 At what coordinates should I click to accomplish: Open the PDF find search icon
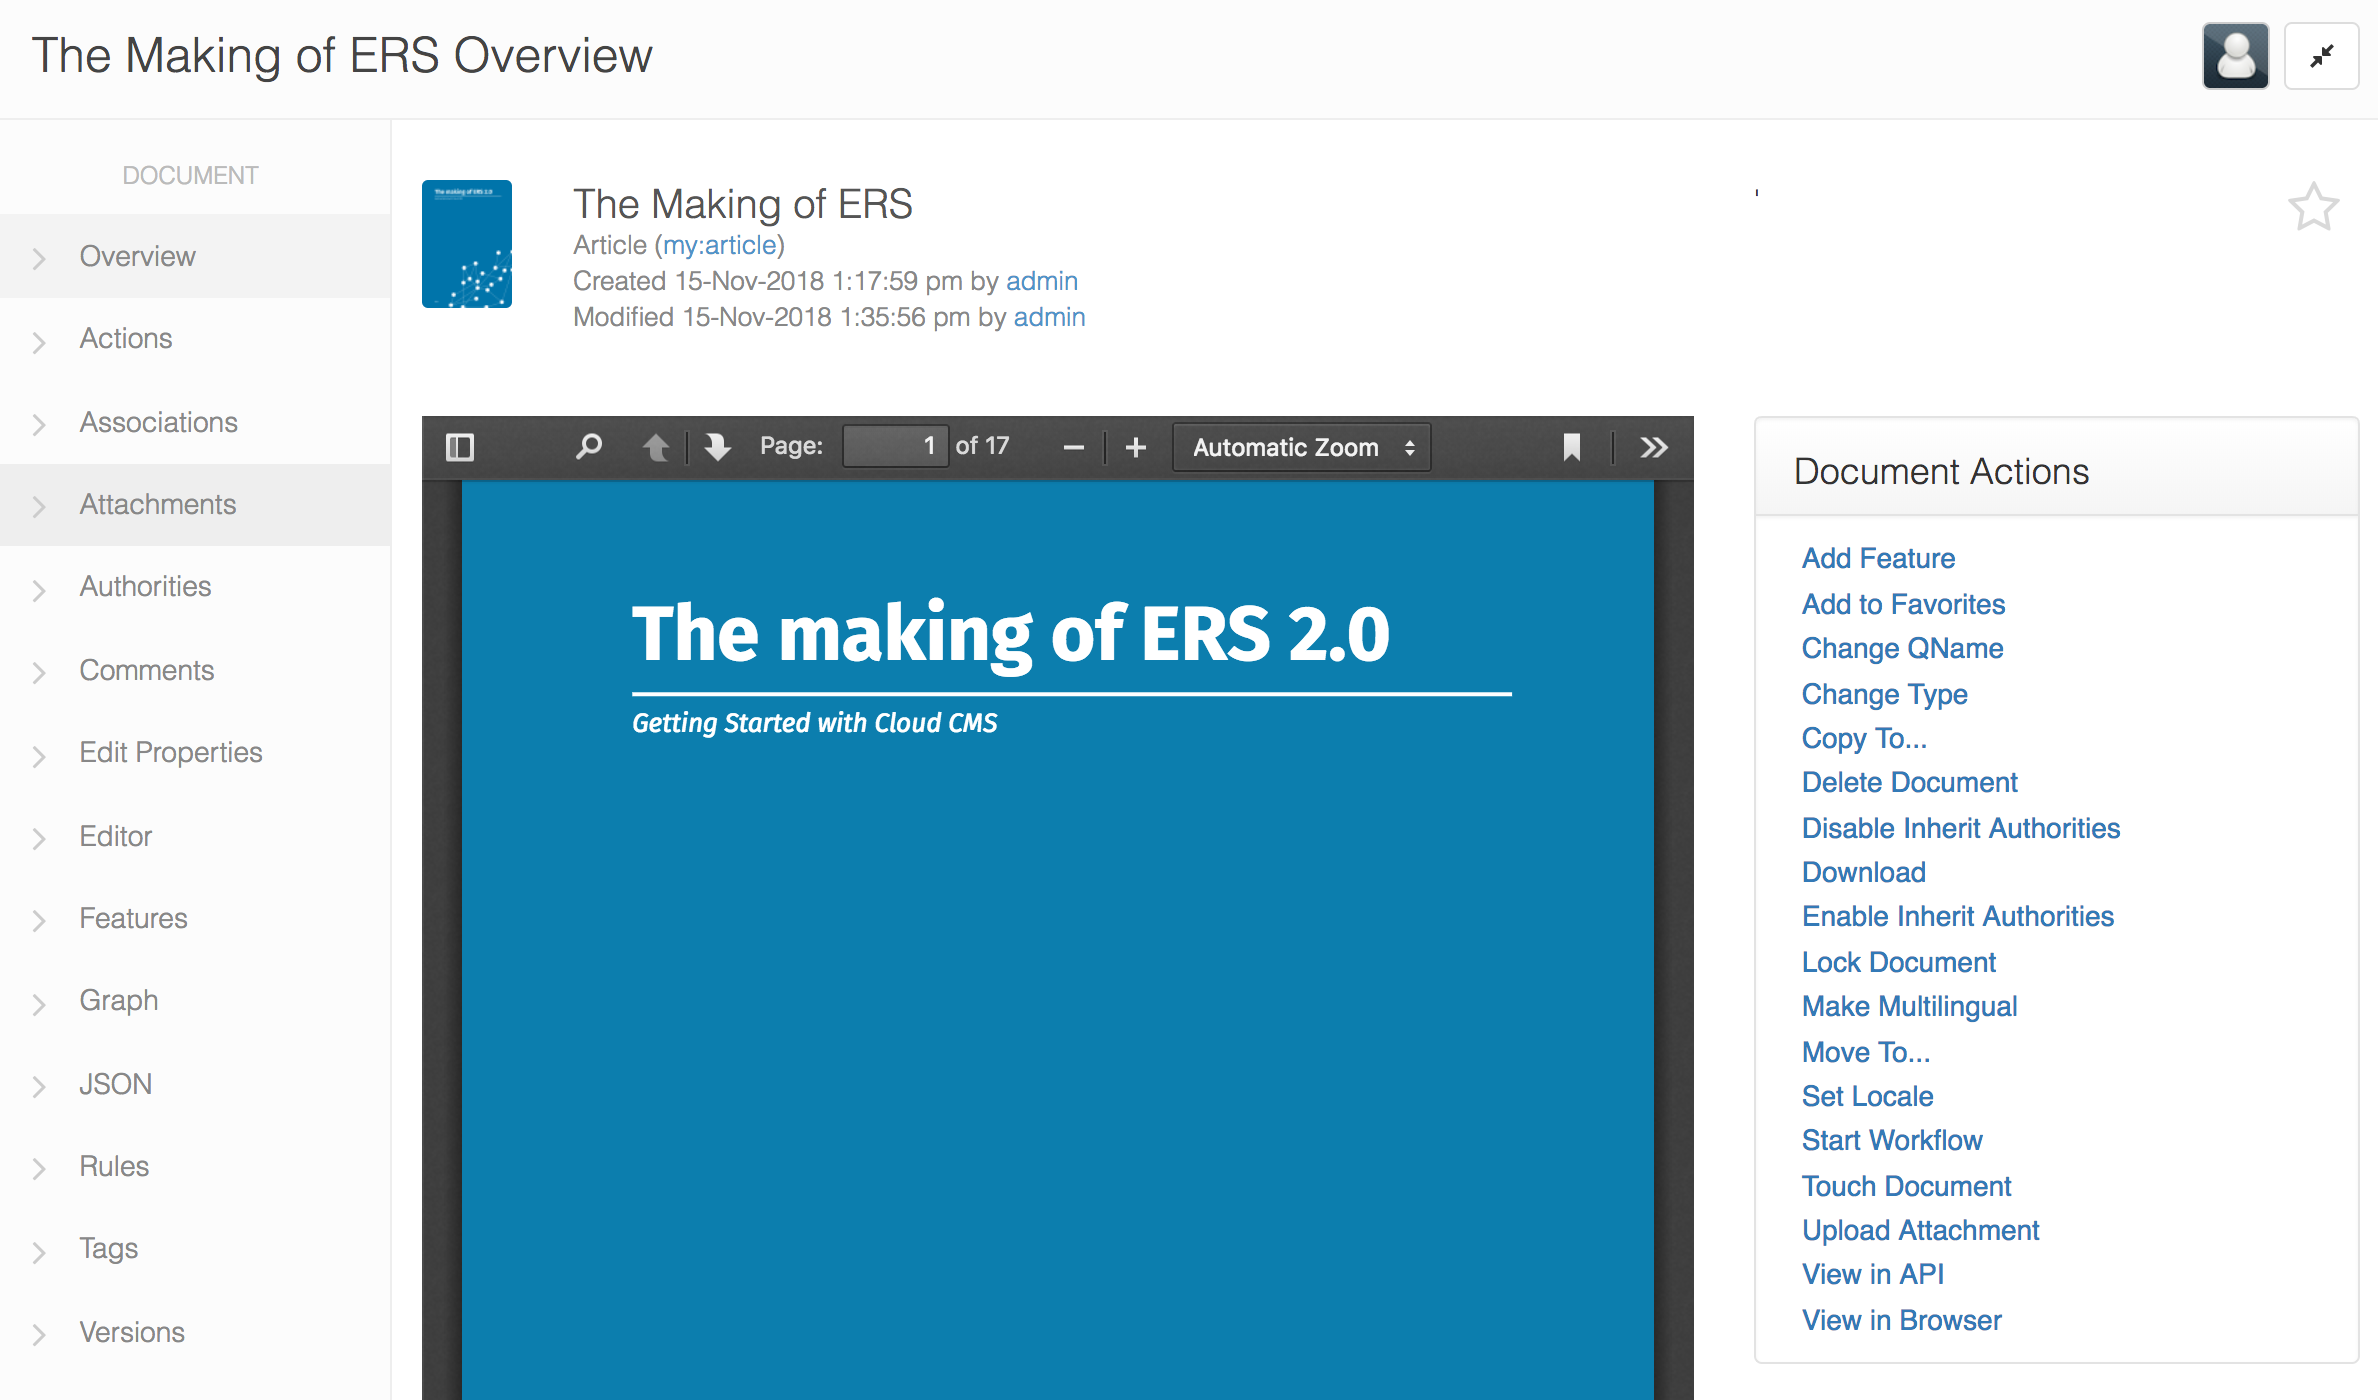click(589, 447)
